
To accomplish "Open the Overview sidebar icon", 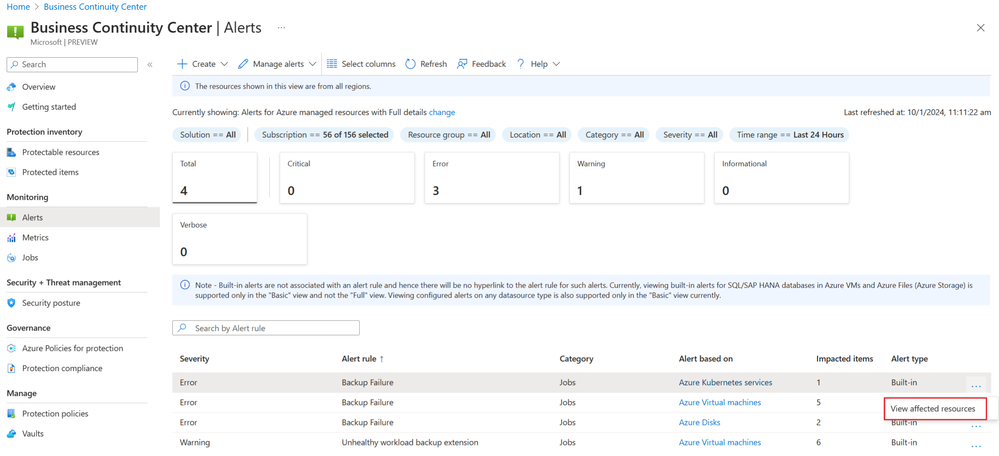I will 11,87.
